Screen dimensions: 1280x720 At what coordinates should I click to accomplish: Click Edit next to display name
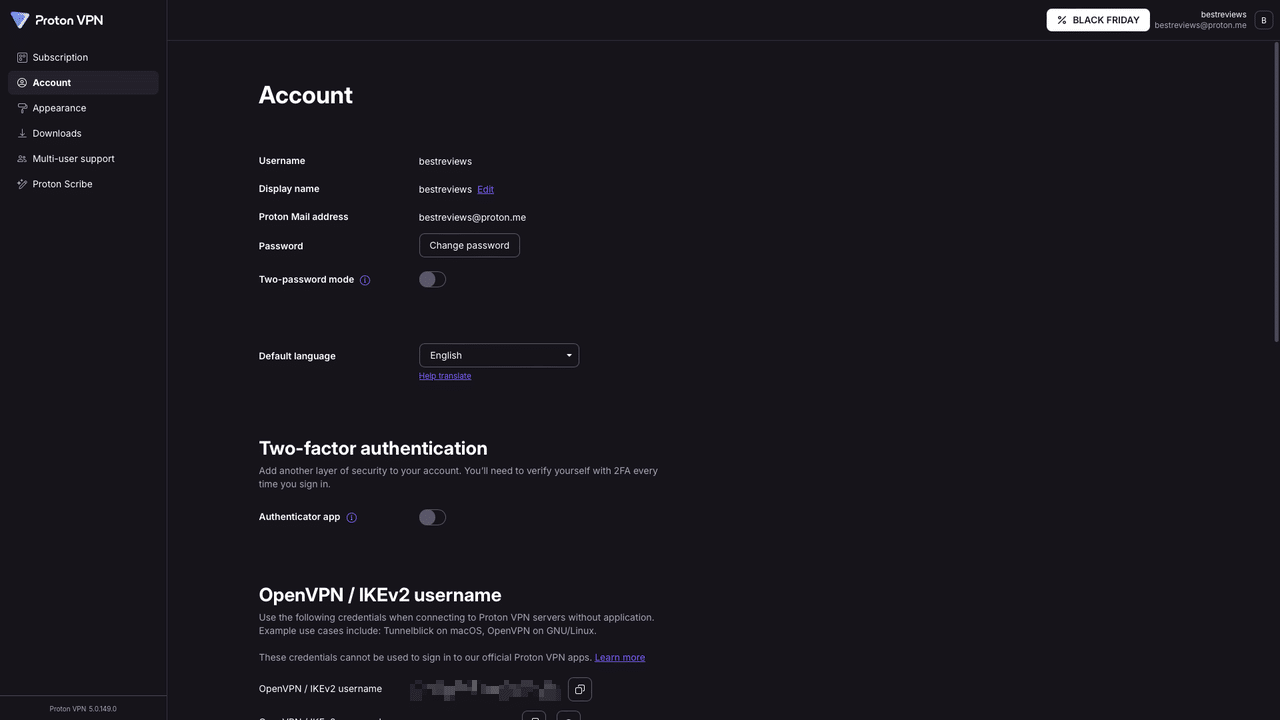pyautogui.click(x=486, y=189)
